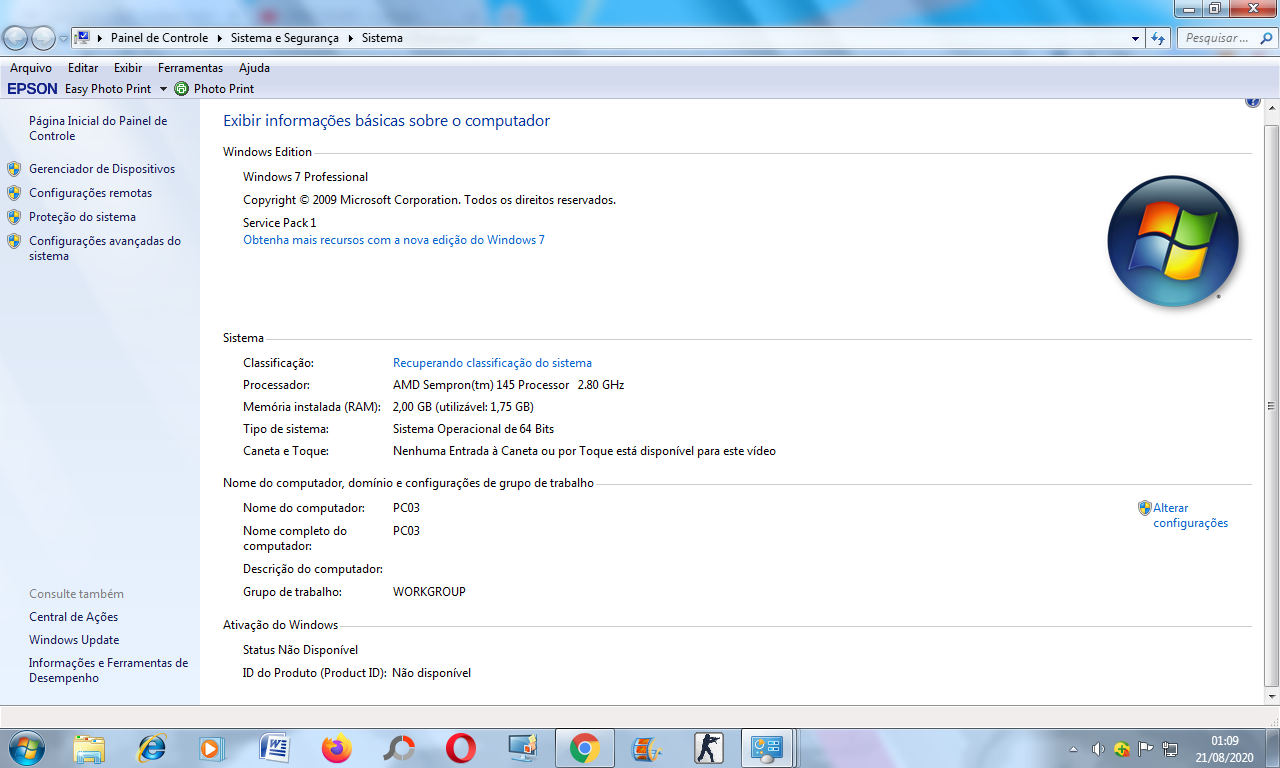The height and width of the screenshot is (768, 1280).
Task: Open the Ferramentas menu
Action: [190, 68]
